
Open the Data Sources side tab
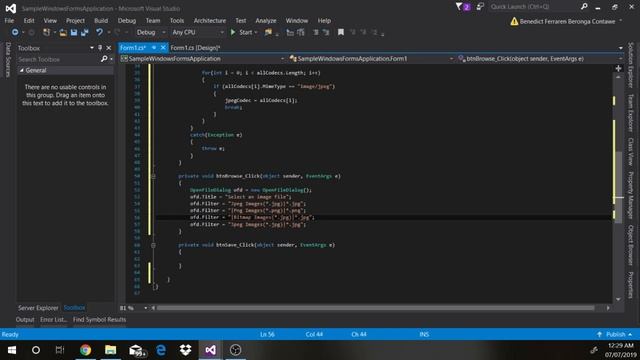click(7, 60)
